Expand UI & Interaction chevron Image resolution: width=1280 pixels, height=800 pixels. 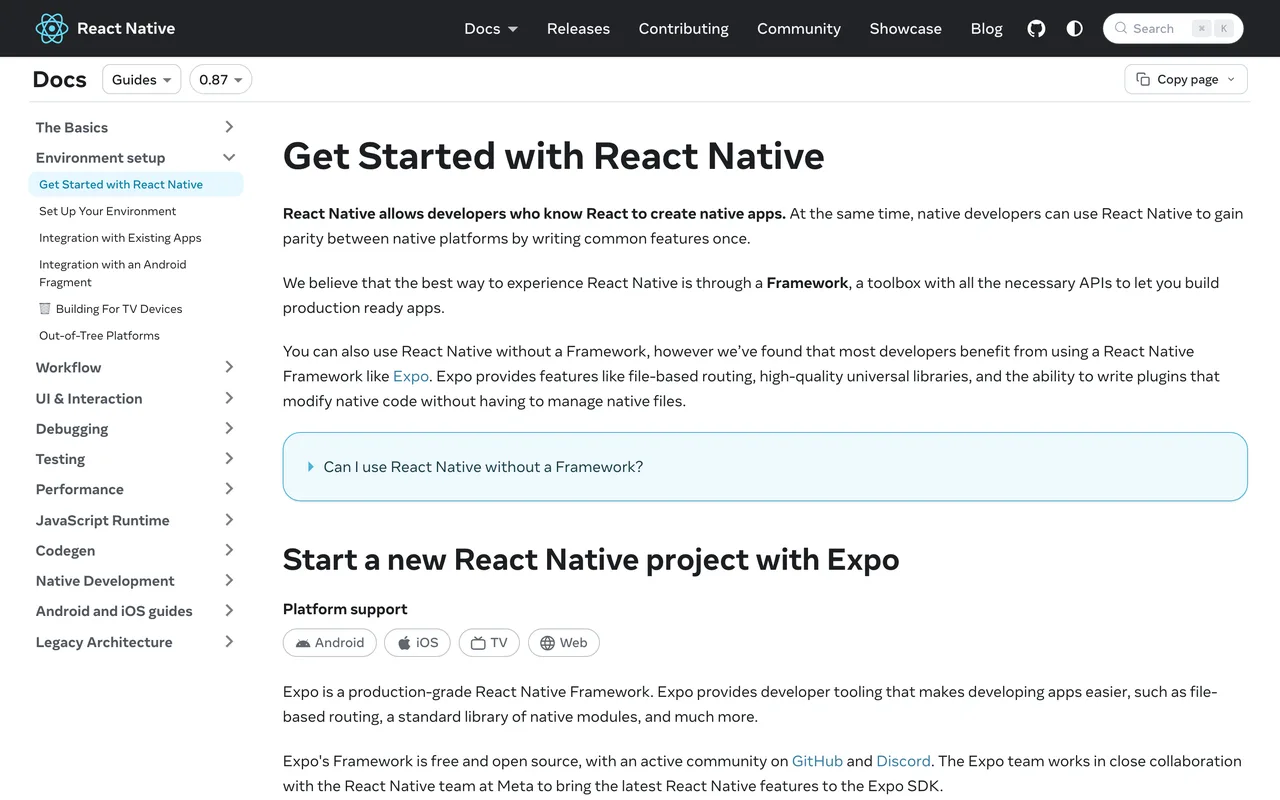(x=229, y=398)
